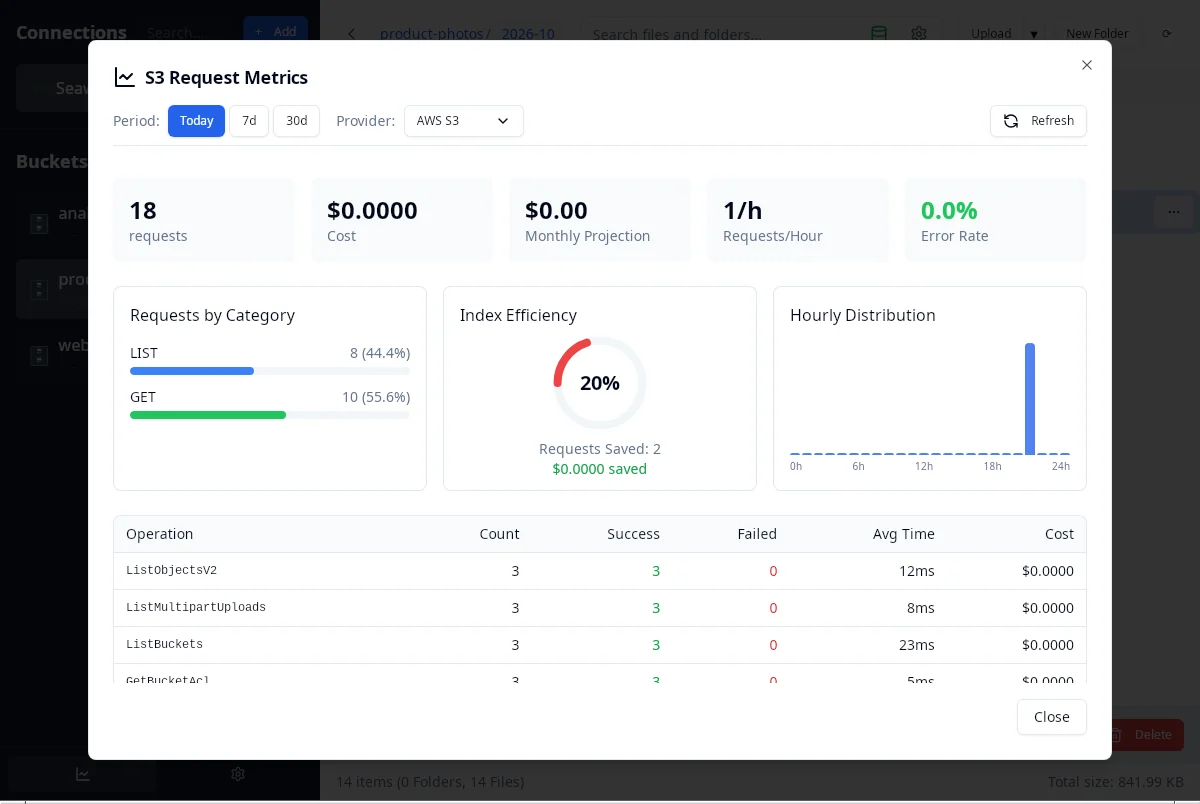Click the tall bar in Hourly Distribution
Screen dimensions: 1200x804
pyautogui.click(x=1030, y=399)
